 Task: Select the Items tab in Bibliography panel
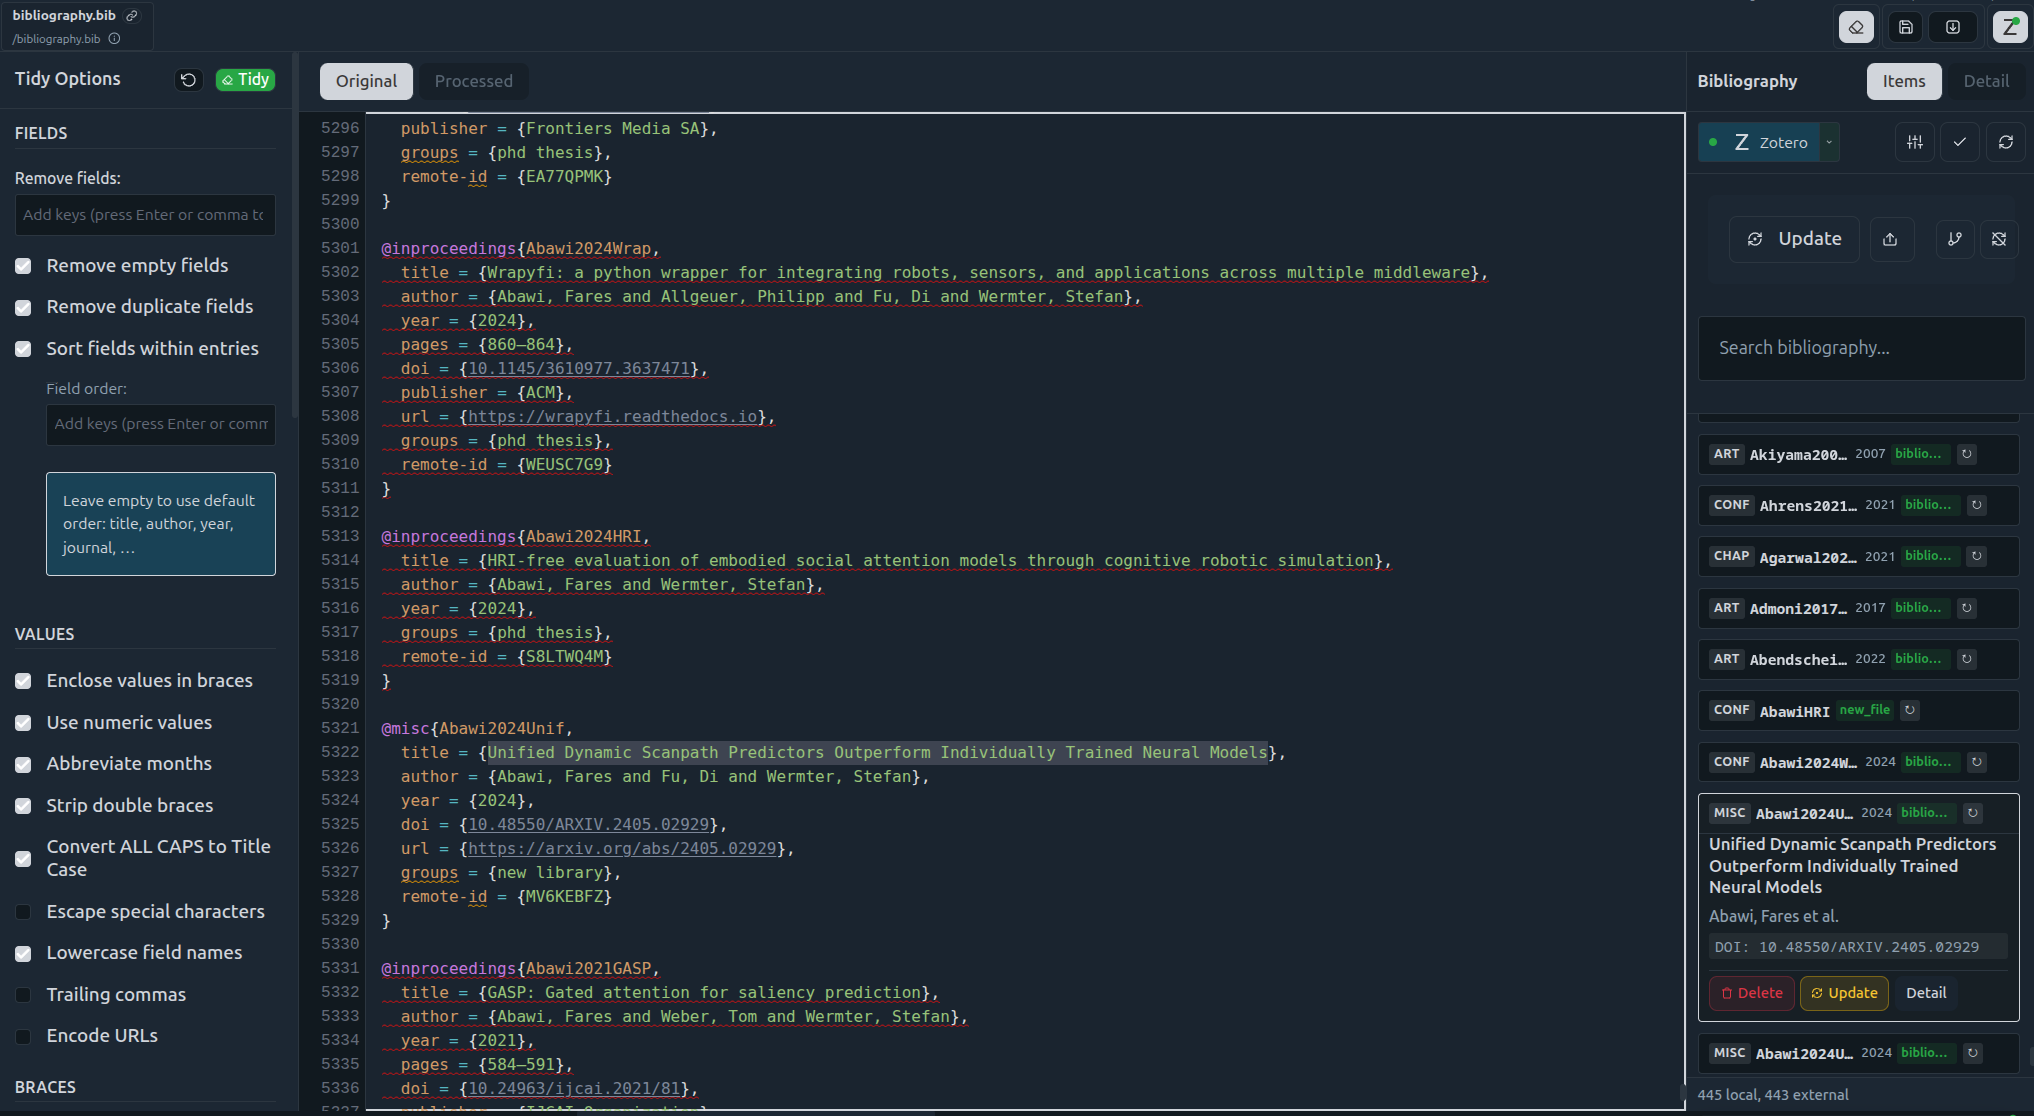1903,81
